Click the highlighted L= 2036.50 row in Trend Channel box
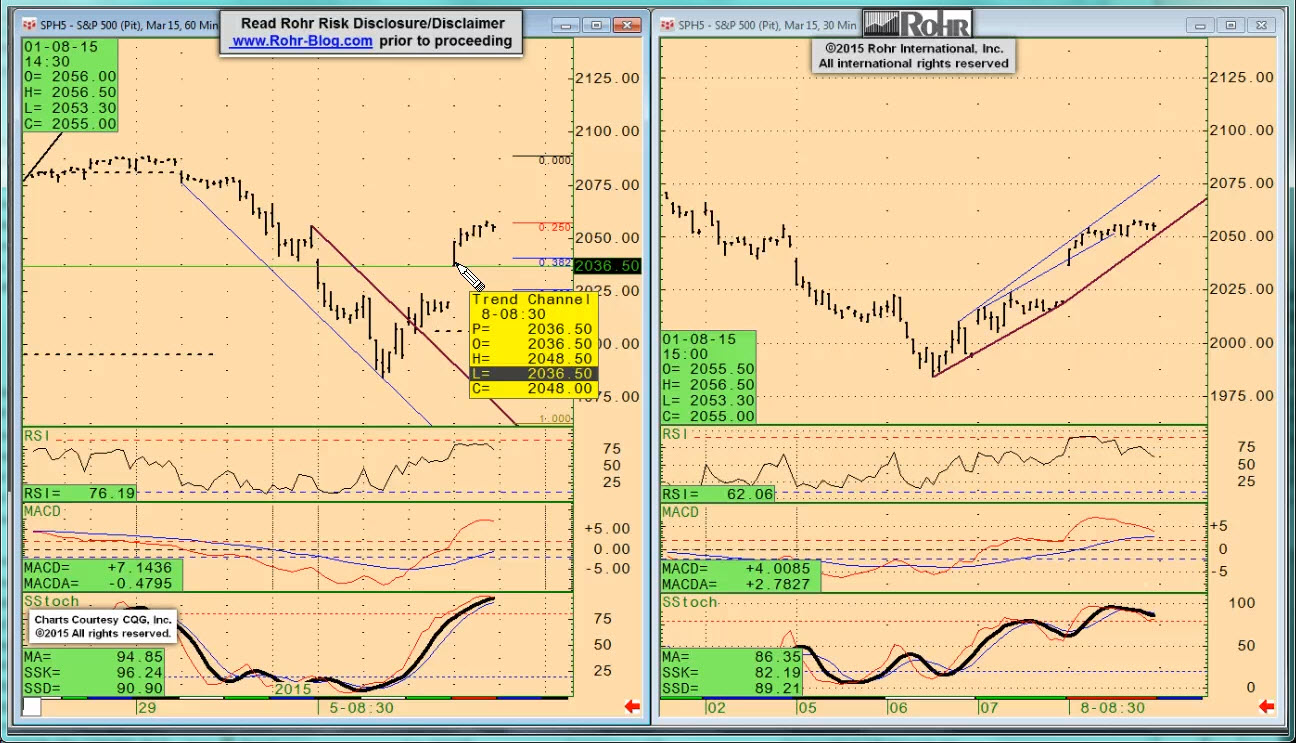 (533, 373)
